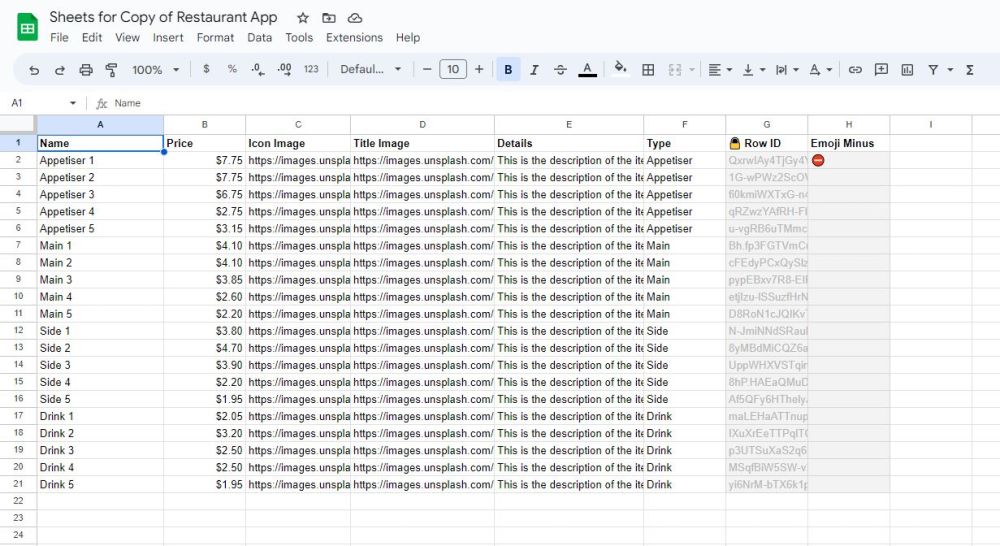The width and height of the screenshot is (1000, 546).
Task: Open vertical align dropdown
Action: pyautogui.click(x=753, y=70)
